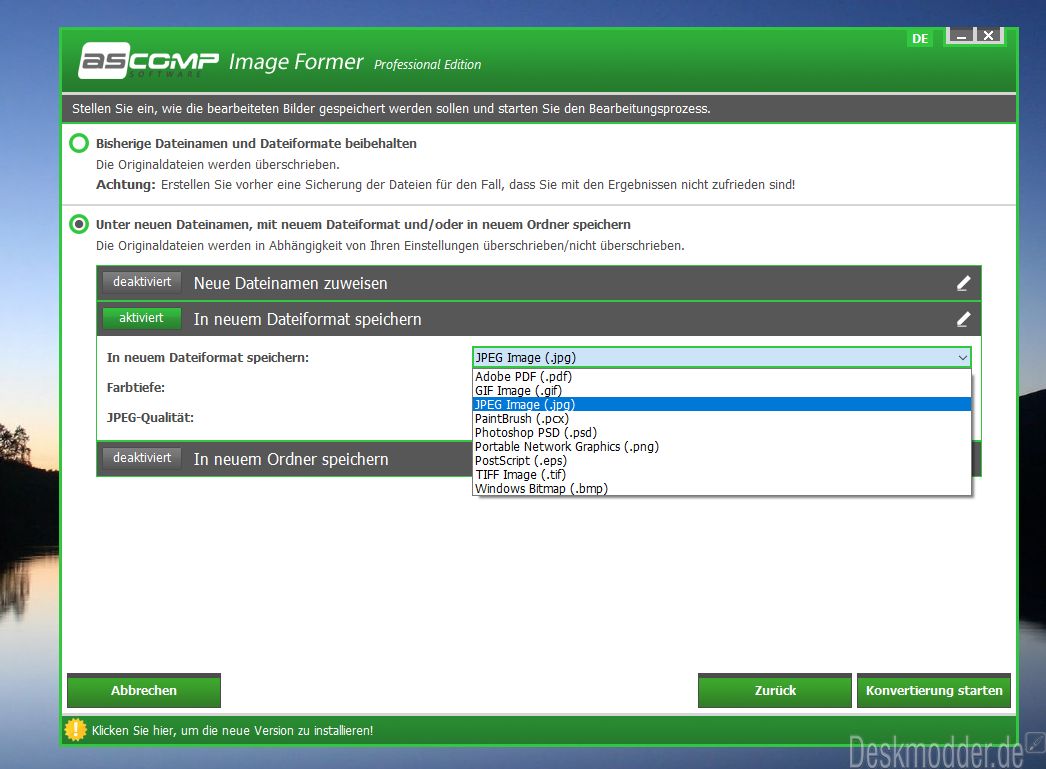Viewport: 1046px width, 769px height.
Task: Collapse the JPEG Image format dropdown arrow
Action: tap(962, 357)
